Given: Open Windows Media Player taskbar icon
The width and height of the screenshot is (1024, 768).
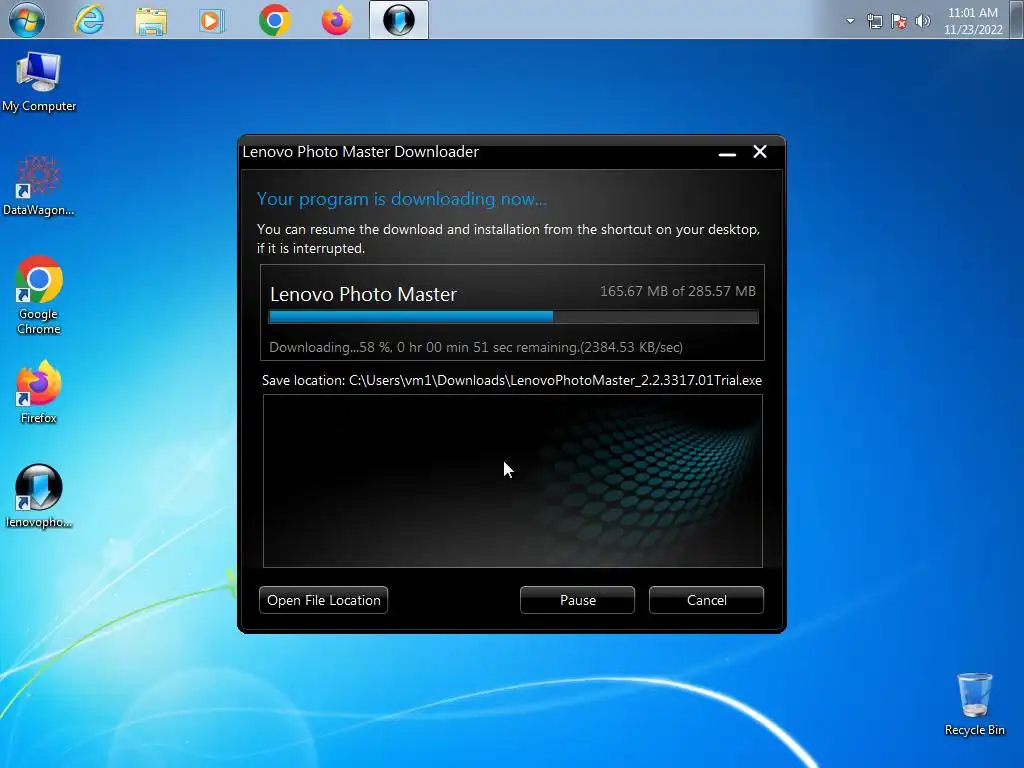Looking at the screenshot, I should tap(212, 21).
